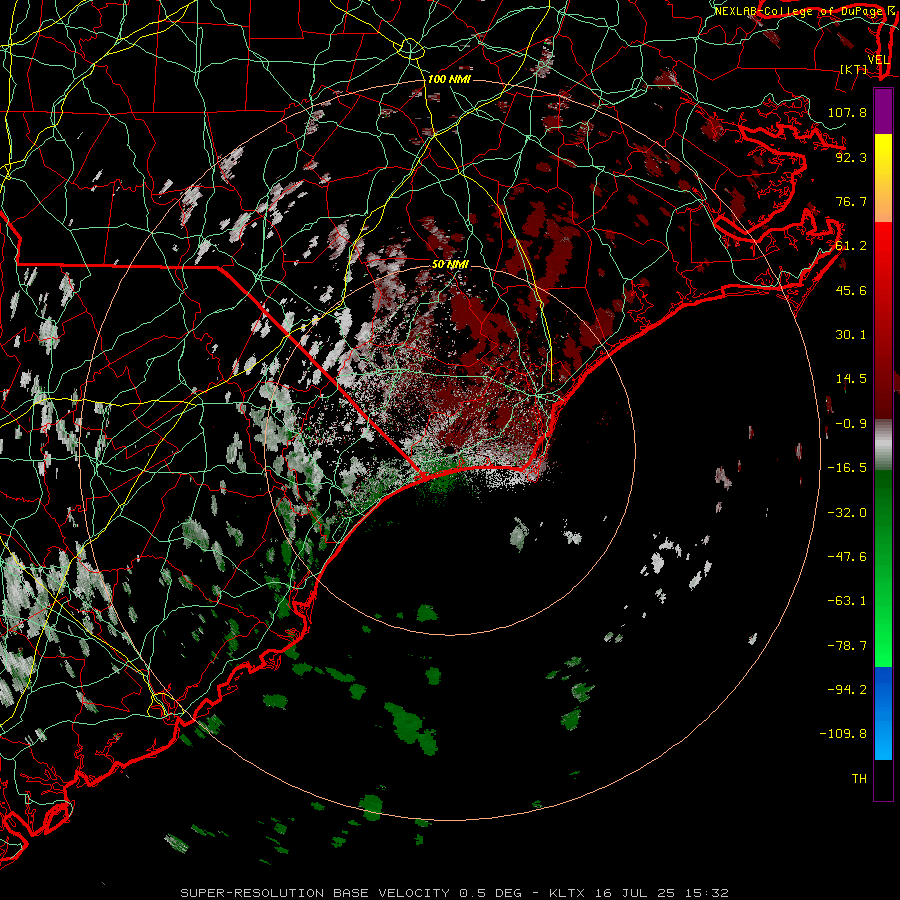The image size is (900, 900).
Task: Click the -16.5 legend value
Action: coord(847,468)
